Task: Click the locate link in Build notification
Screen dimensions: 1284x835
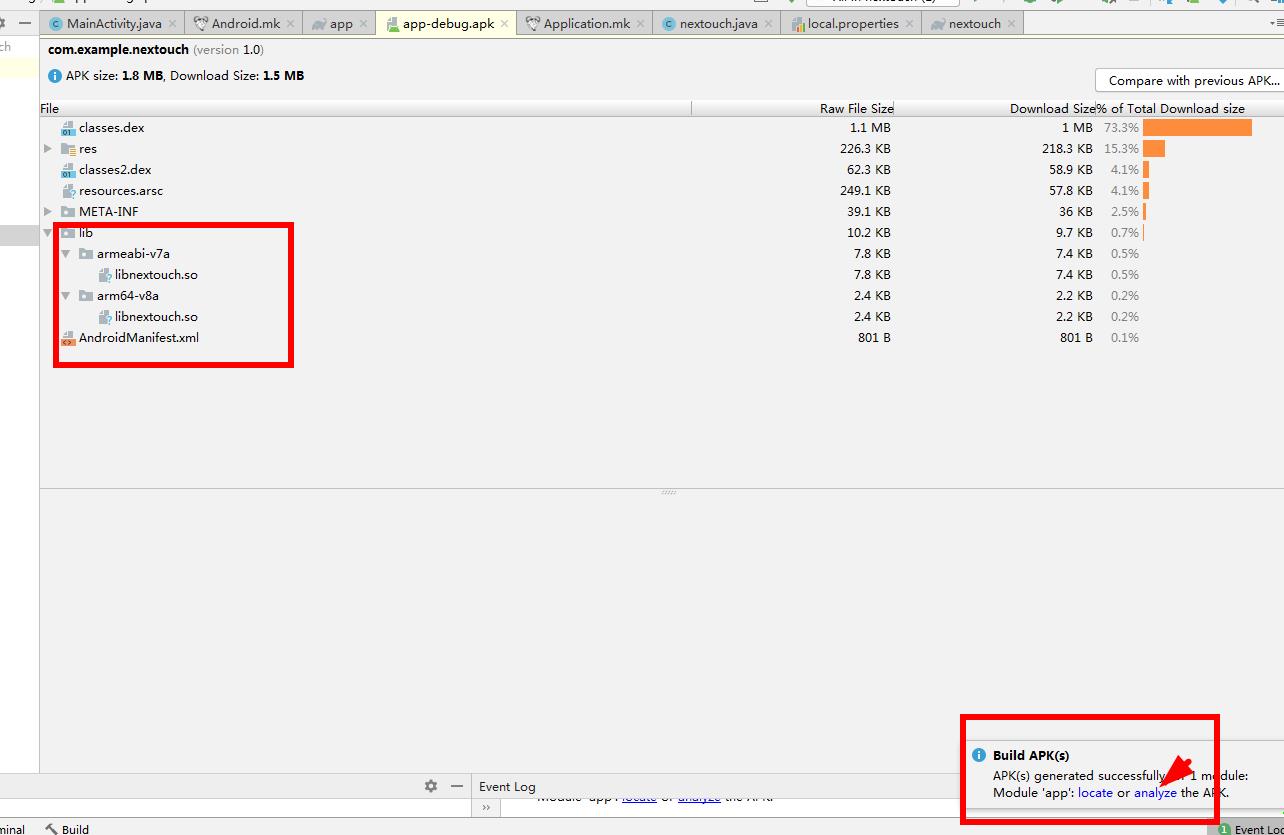Action: click(1095, 792)
